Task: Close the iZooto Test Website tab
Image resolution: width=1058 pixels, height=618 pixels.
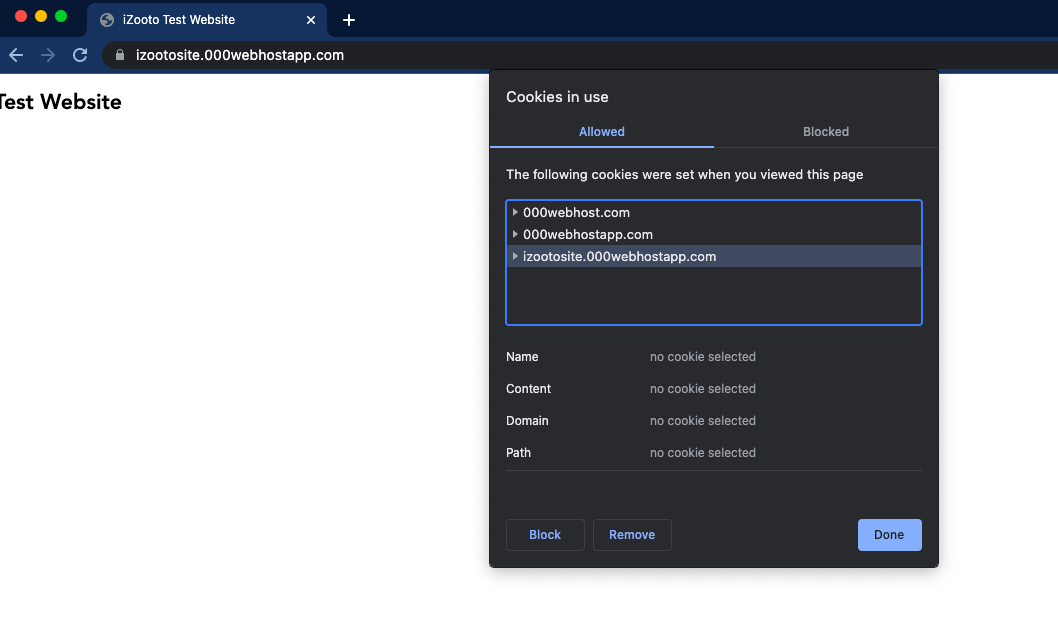Action: (311, 20)
